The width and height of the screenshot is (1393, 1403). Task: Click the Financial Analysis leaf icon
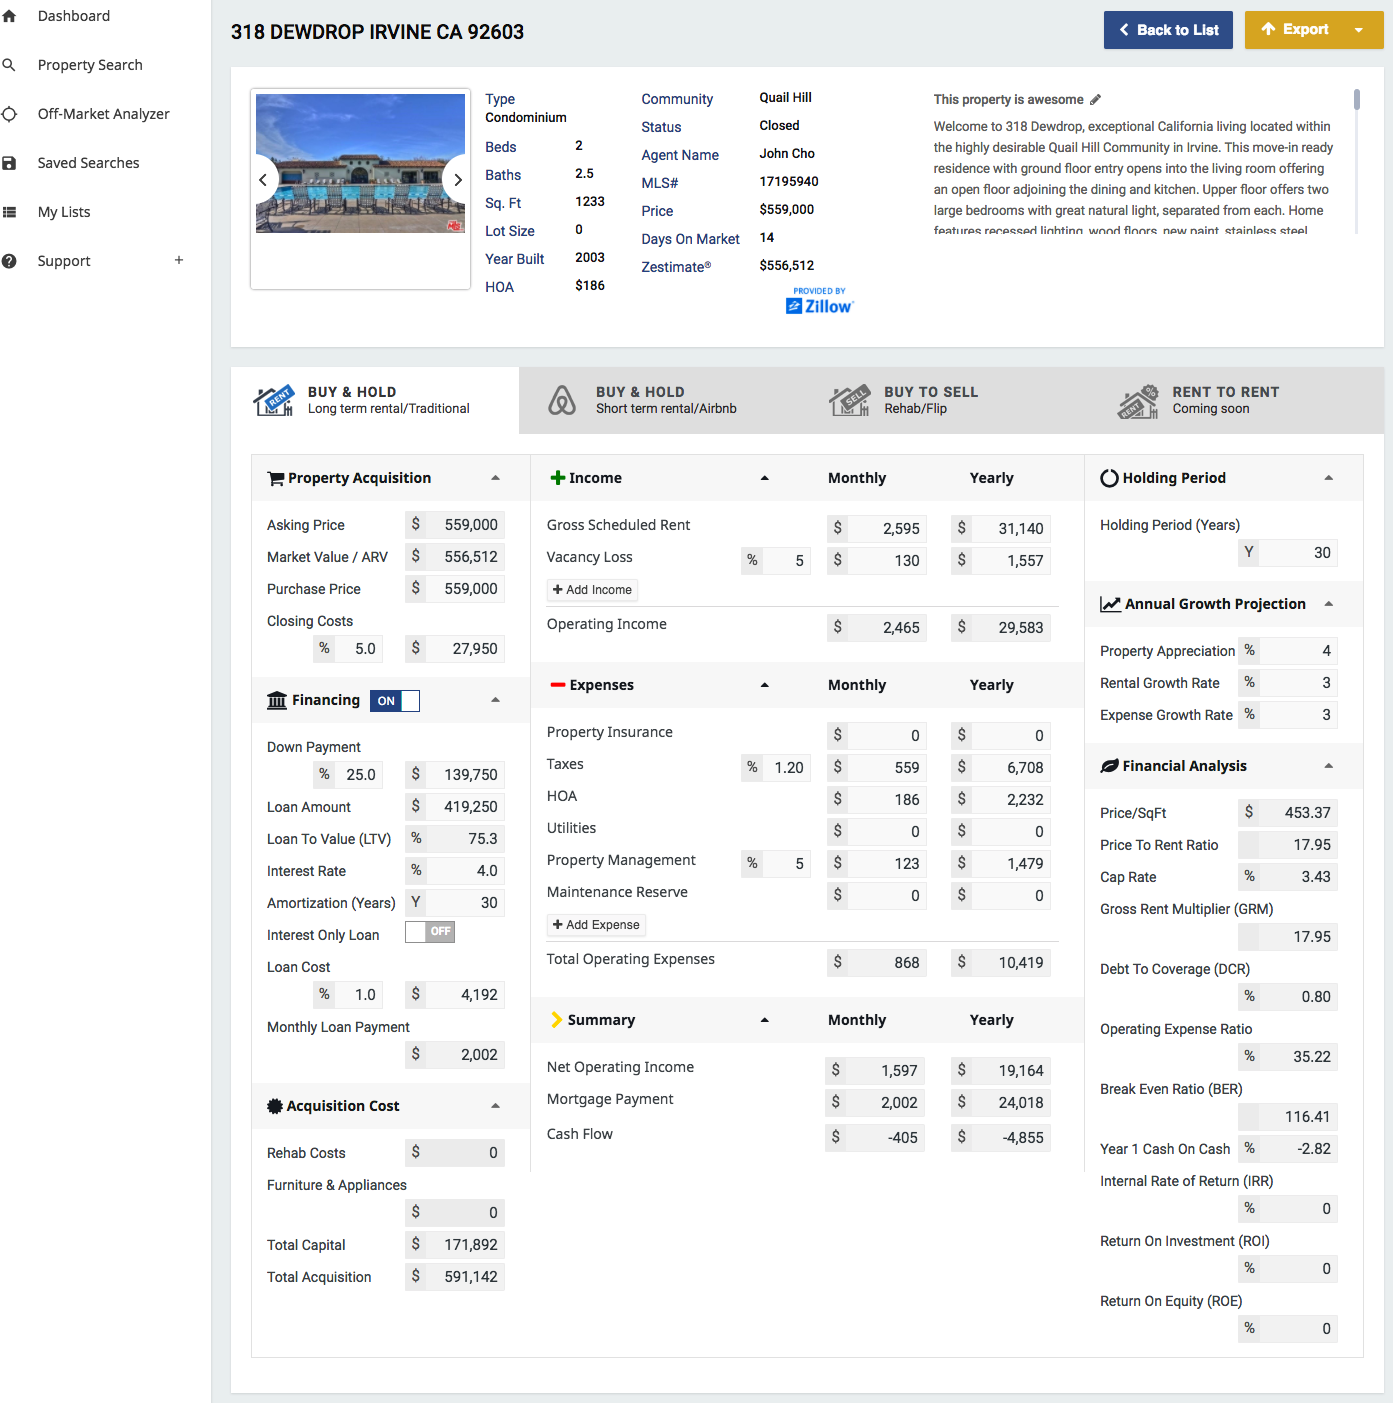(x=1109, y=766)
